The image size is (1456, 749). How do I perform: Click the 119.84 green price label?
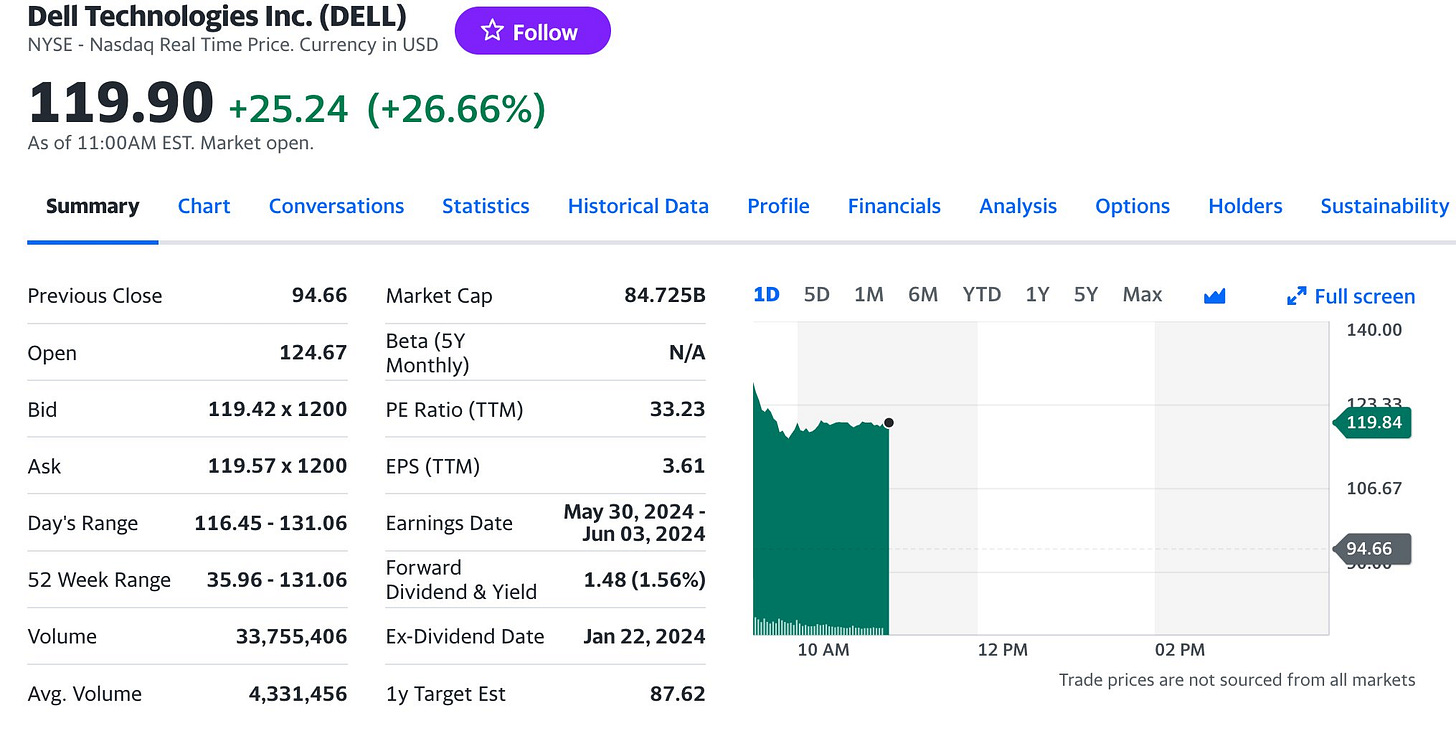click(1374, 423)
